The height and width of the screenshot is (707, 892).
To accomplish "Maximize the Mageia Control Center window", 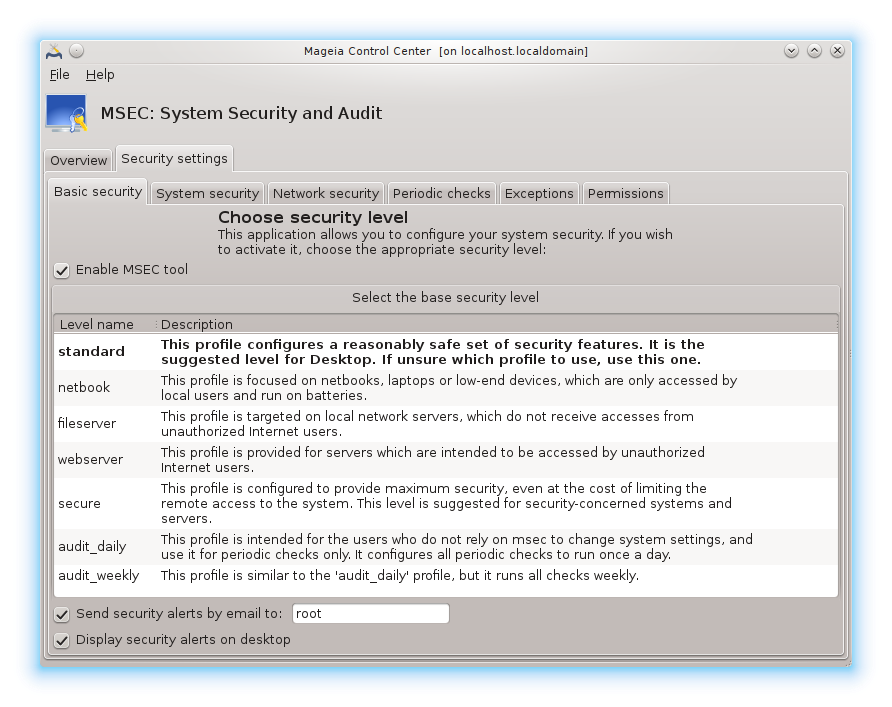I will point(814,50).
